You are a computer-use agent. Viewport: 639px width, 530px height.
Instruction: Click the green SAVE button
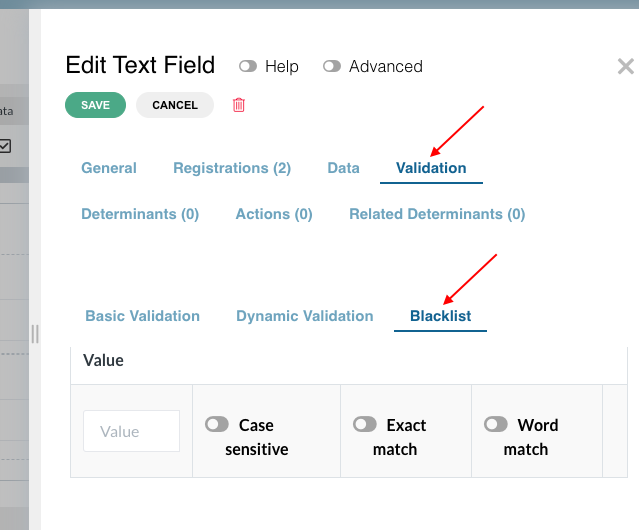pyautogui.click(x=95, y=105)
